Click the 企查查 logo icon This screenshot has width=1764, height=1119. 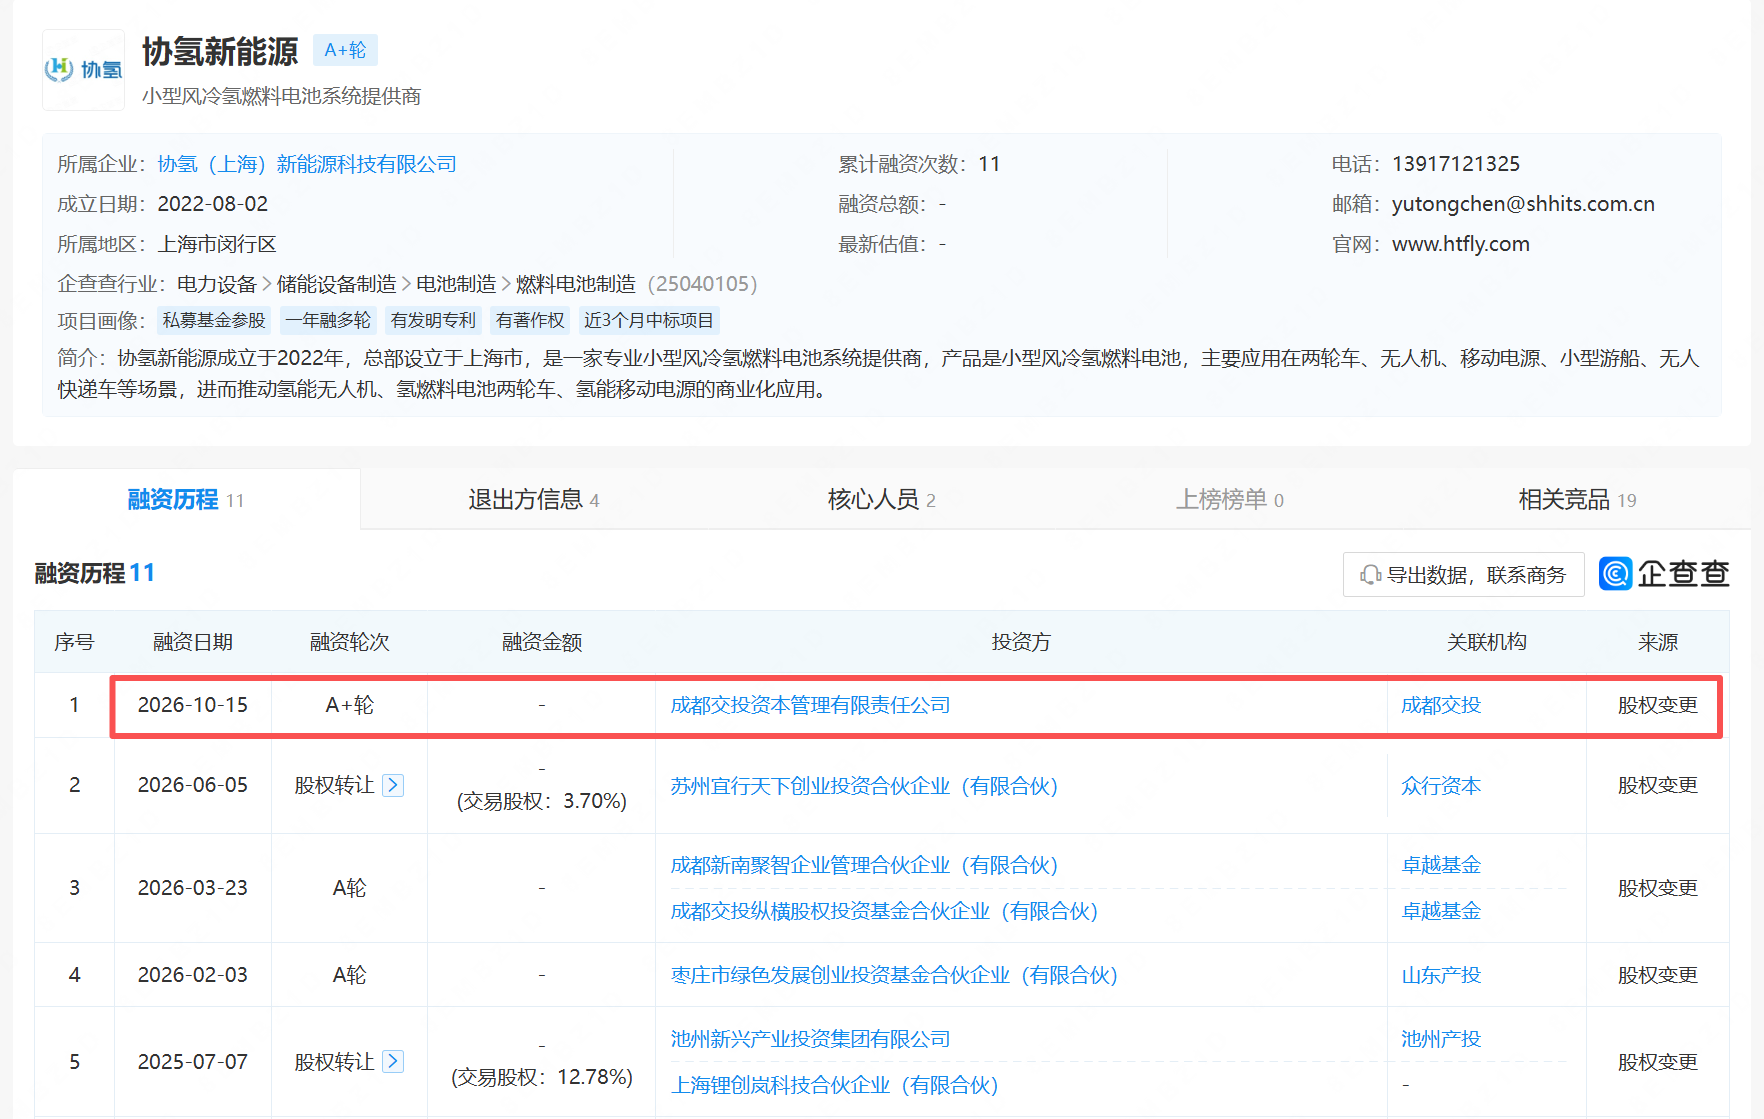click(x=1615, y=573)
